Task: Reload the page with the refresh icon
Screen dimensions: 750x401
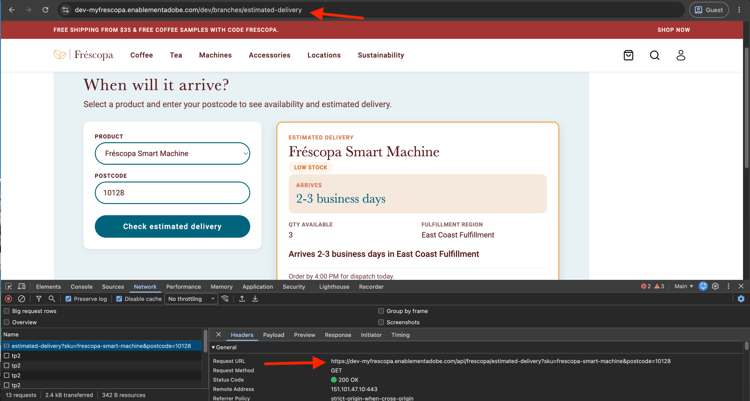Action: pyautogui.click(x=45, y=10)
